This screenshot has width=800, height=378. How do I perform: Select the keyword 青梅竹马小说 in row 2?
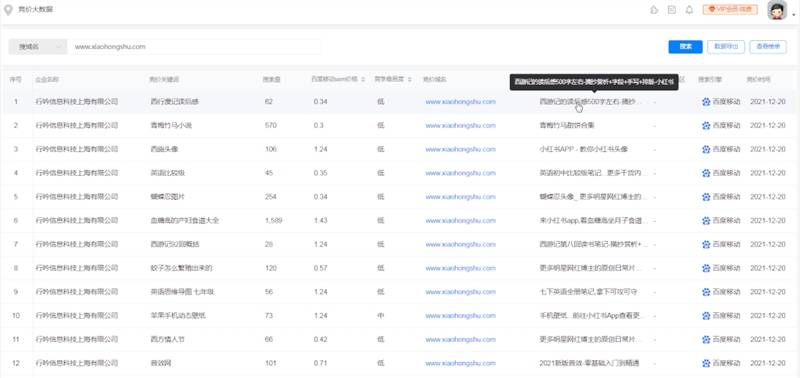pyautogui.click(x=170, y=125)
